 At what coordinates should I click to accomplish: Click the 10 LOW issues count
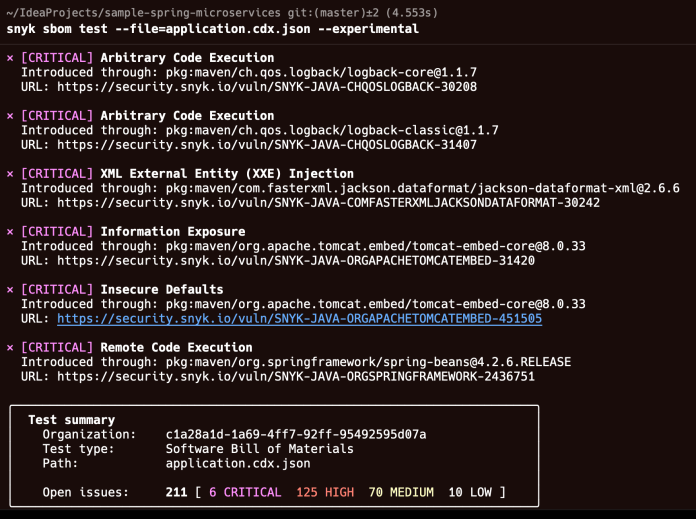pos(470,492)
